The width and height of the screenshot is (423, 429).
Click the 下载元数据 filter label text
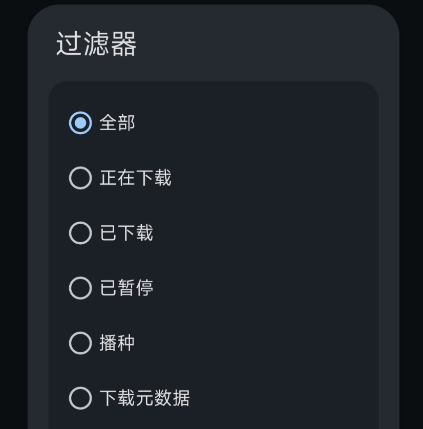click(x=145, y=398)
